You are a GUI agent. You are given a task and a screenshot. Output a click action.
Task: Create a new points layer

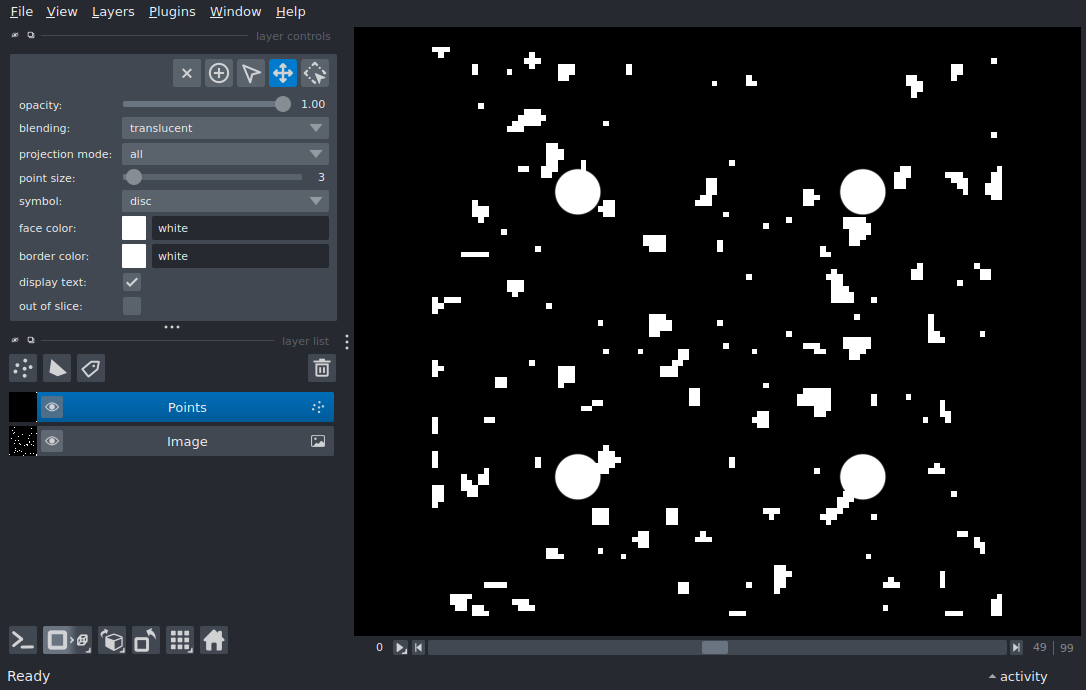(23, 368)
